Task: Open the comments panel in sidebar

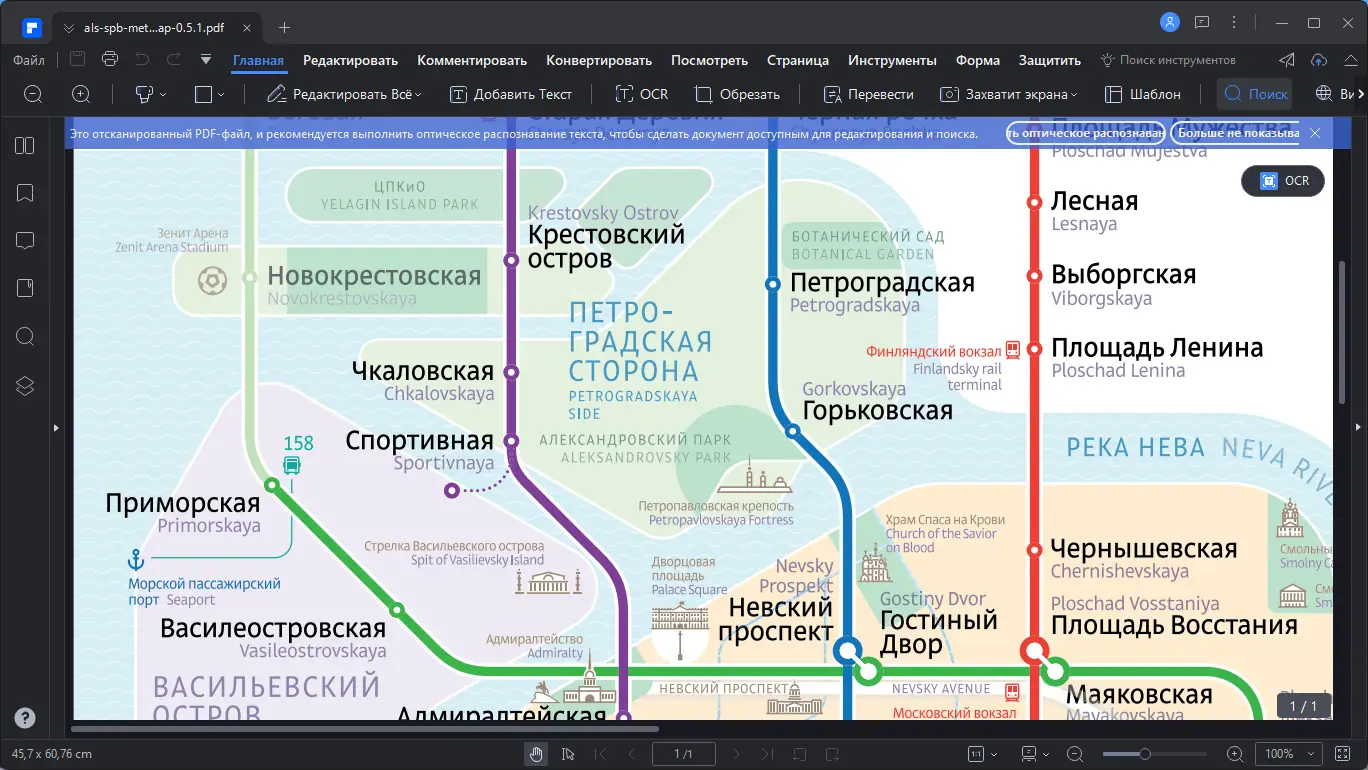Action: point(24,240)
